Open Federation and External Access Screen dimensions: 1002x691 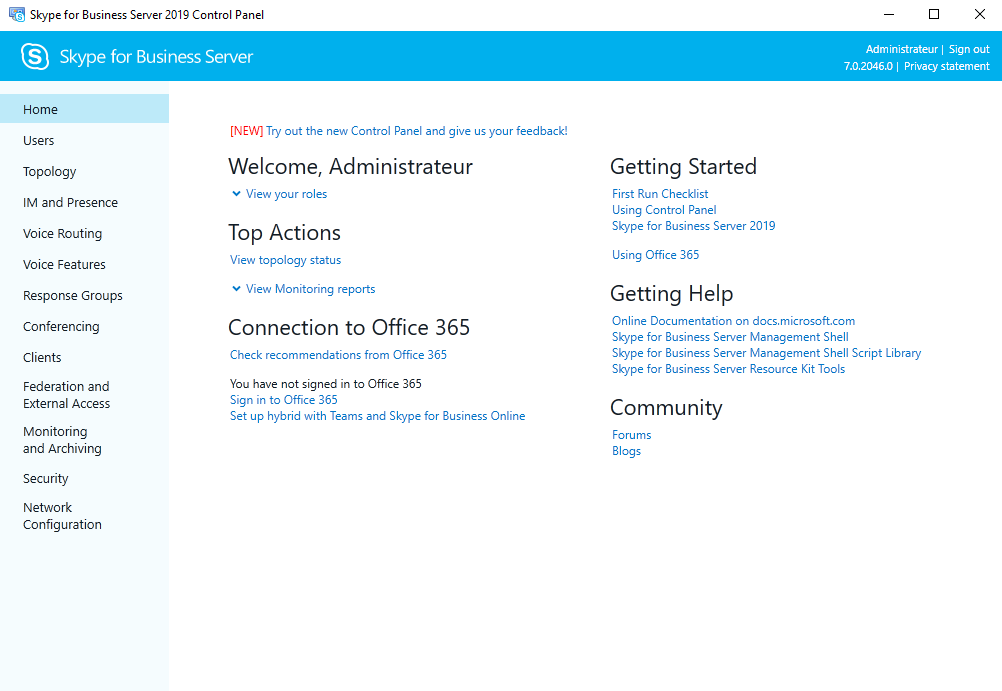tap(84, 395)
